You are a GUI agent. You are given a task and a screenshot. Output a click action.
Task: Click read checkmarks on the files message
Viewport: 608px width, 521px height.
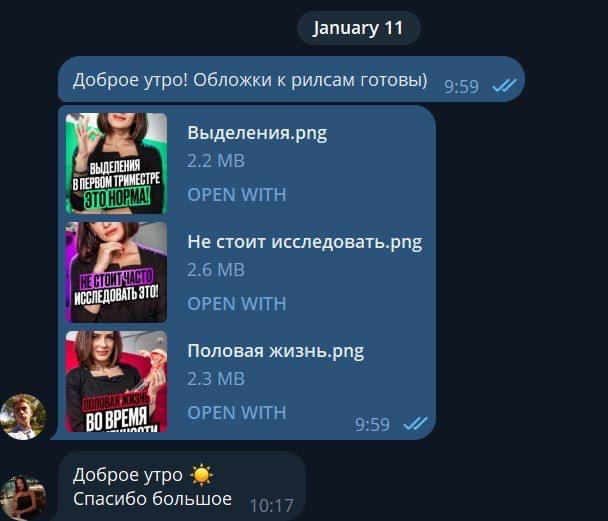(415, 424)
